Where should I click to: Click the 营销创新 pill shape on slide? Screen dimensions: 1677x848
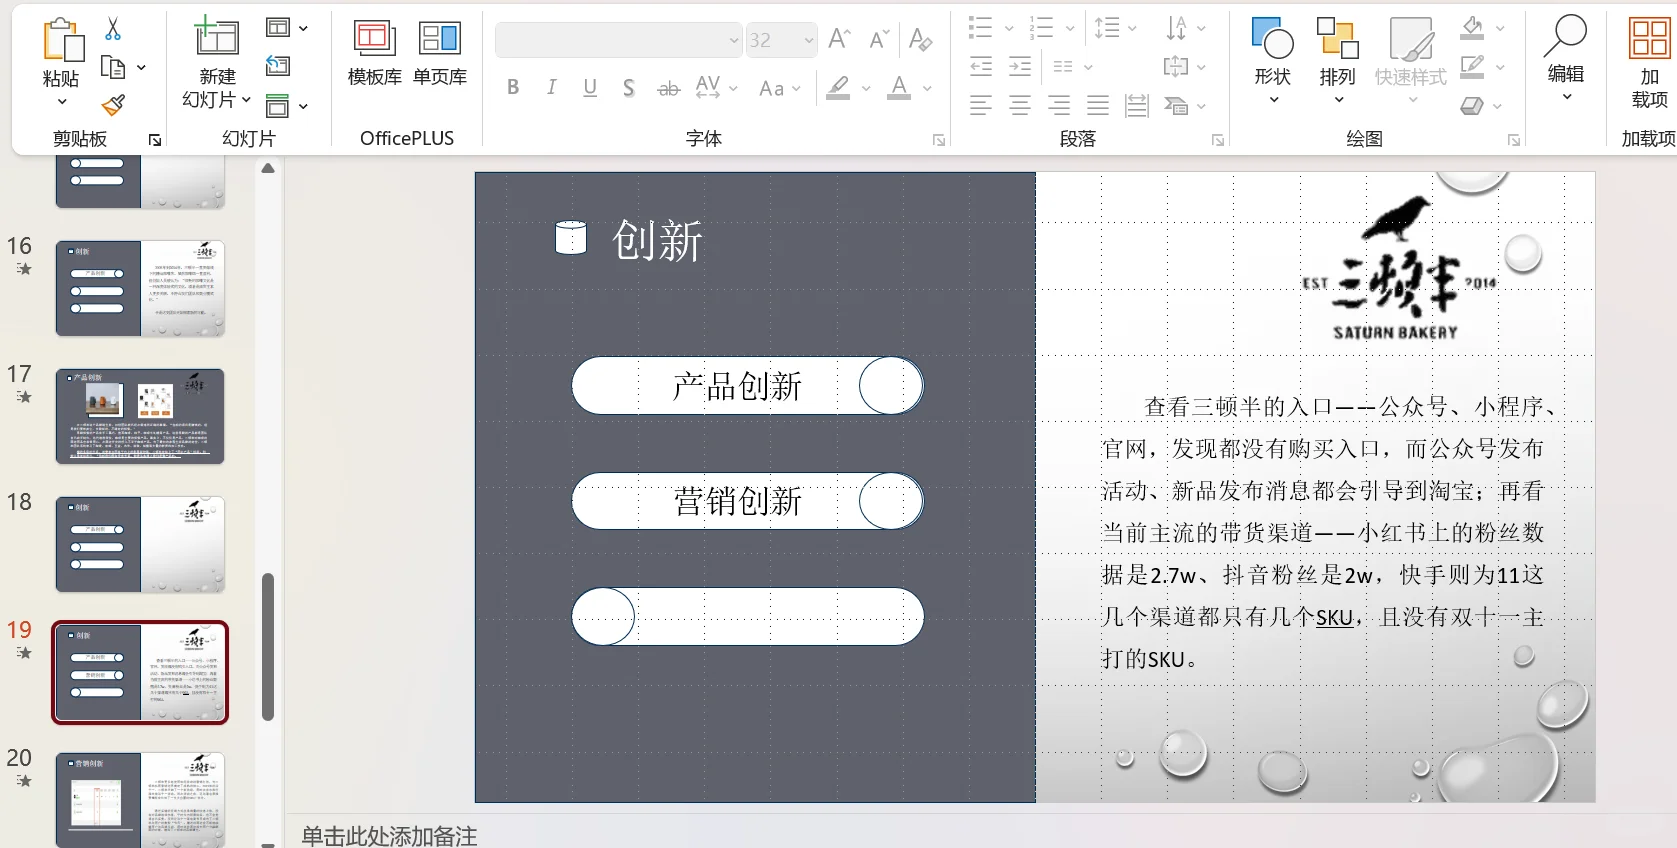tap(748, 501)
